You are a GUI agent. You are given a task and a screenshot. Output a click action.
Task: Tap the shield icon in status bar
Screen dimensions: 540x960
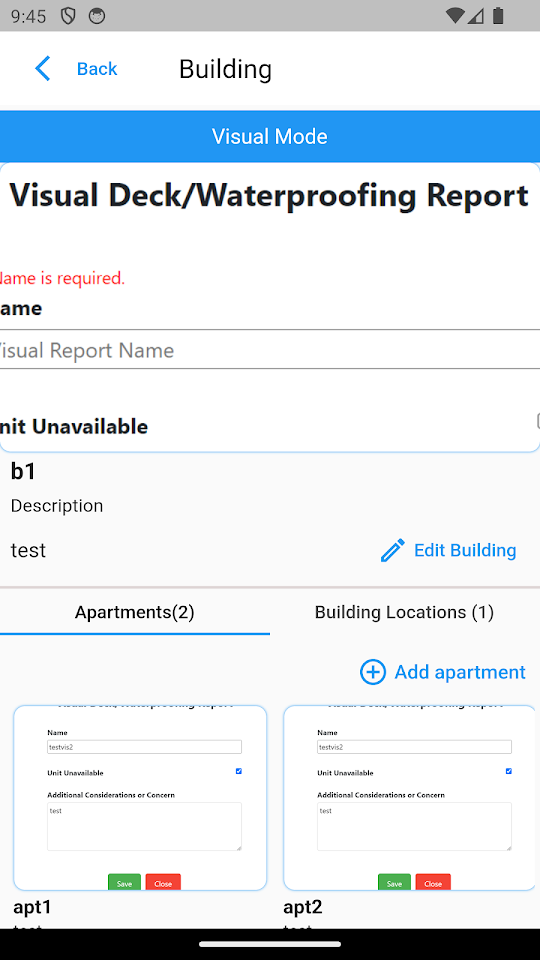point(68,16)
